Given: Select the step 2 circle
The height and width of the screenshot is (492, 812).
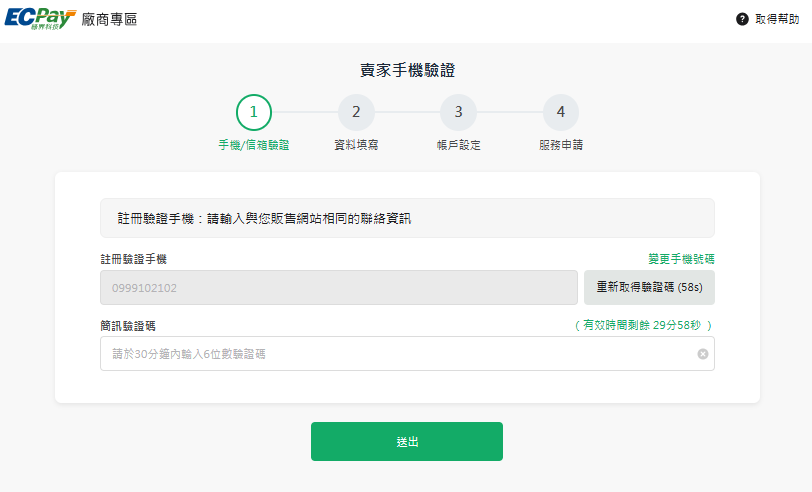Looking at the screenshot, I should click(x=356, y=112).
